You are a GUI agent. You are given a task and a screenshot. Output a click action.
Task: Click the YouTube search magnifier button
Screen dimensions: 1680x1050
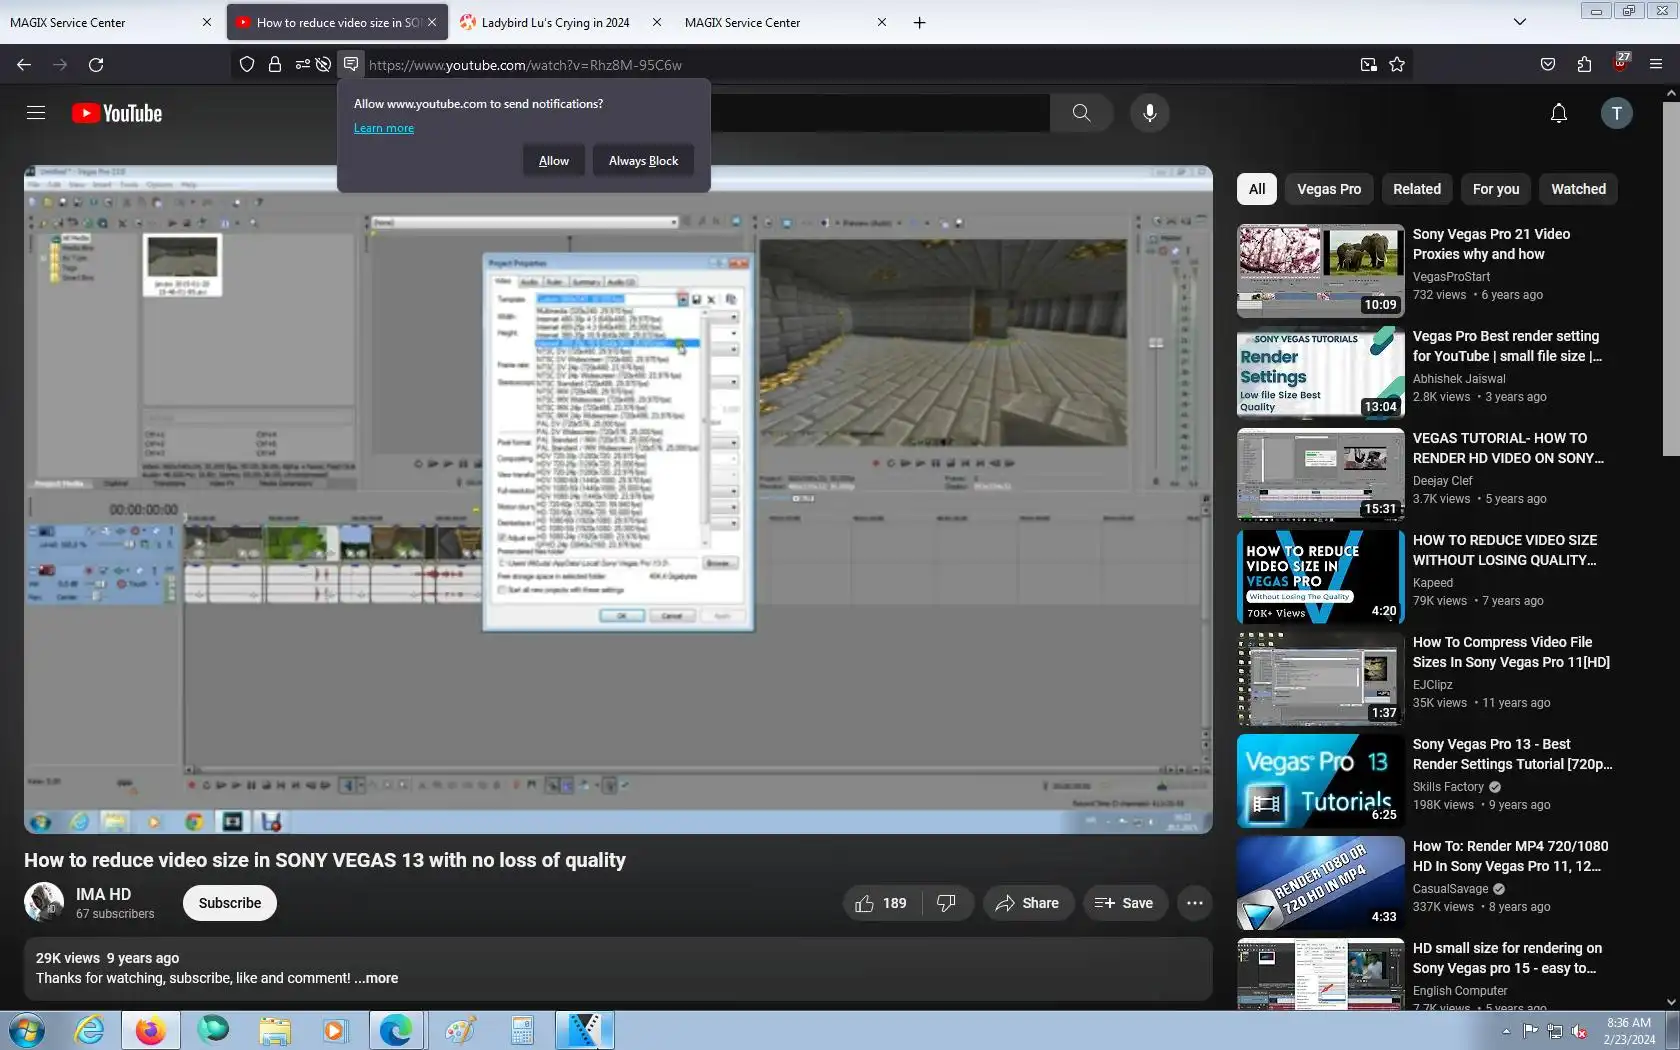[x=1081, y=113]
